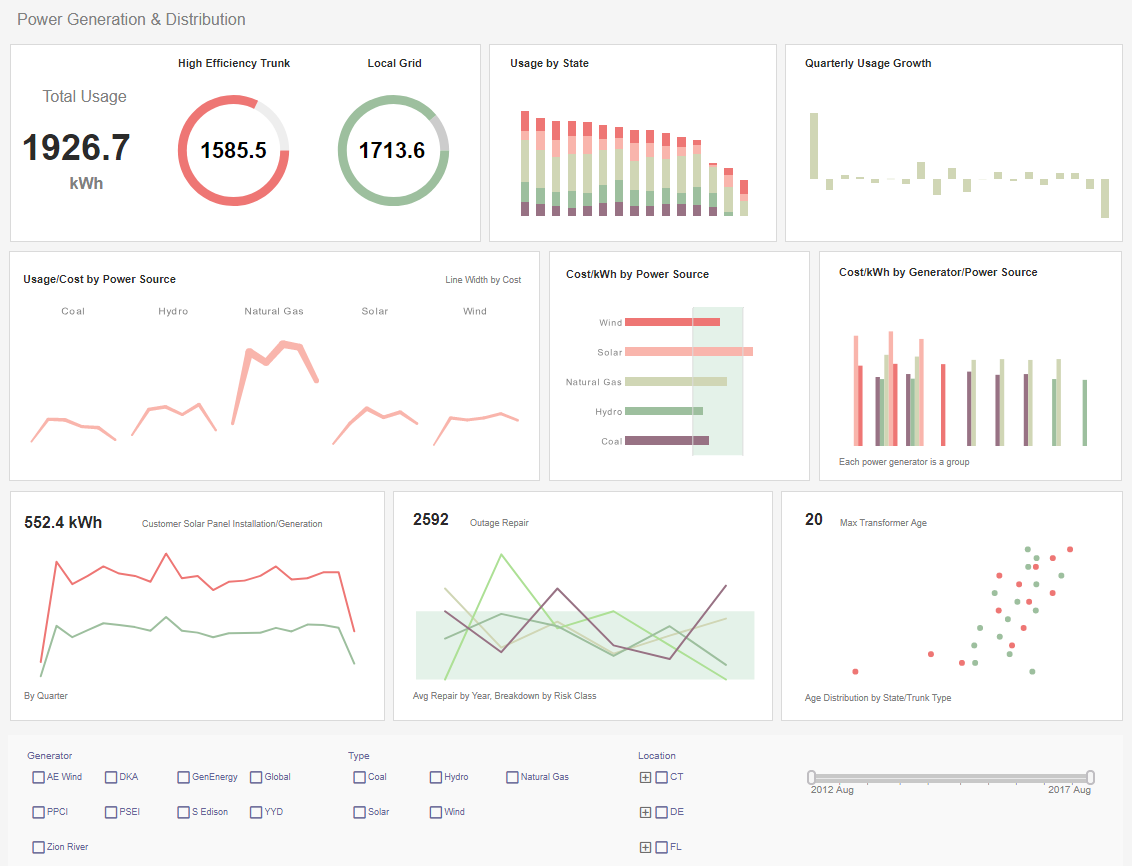Select the Wind bar in Cost/kWh chart
The width and height of the screenshot is (1132, 866).
pyautogui.click(x=672, y=322)
